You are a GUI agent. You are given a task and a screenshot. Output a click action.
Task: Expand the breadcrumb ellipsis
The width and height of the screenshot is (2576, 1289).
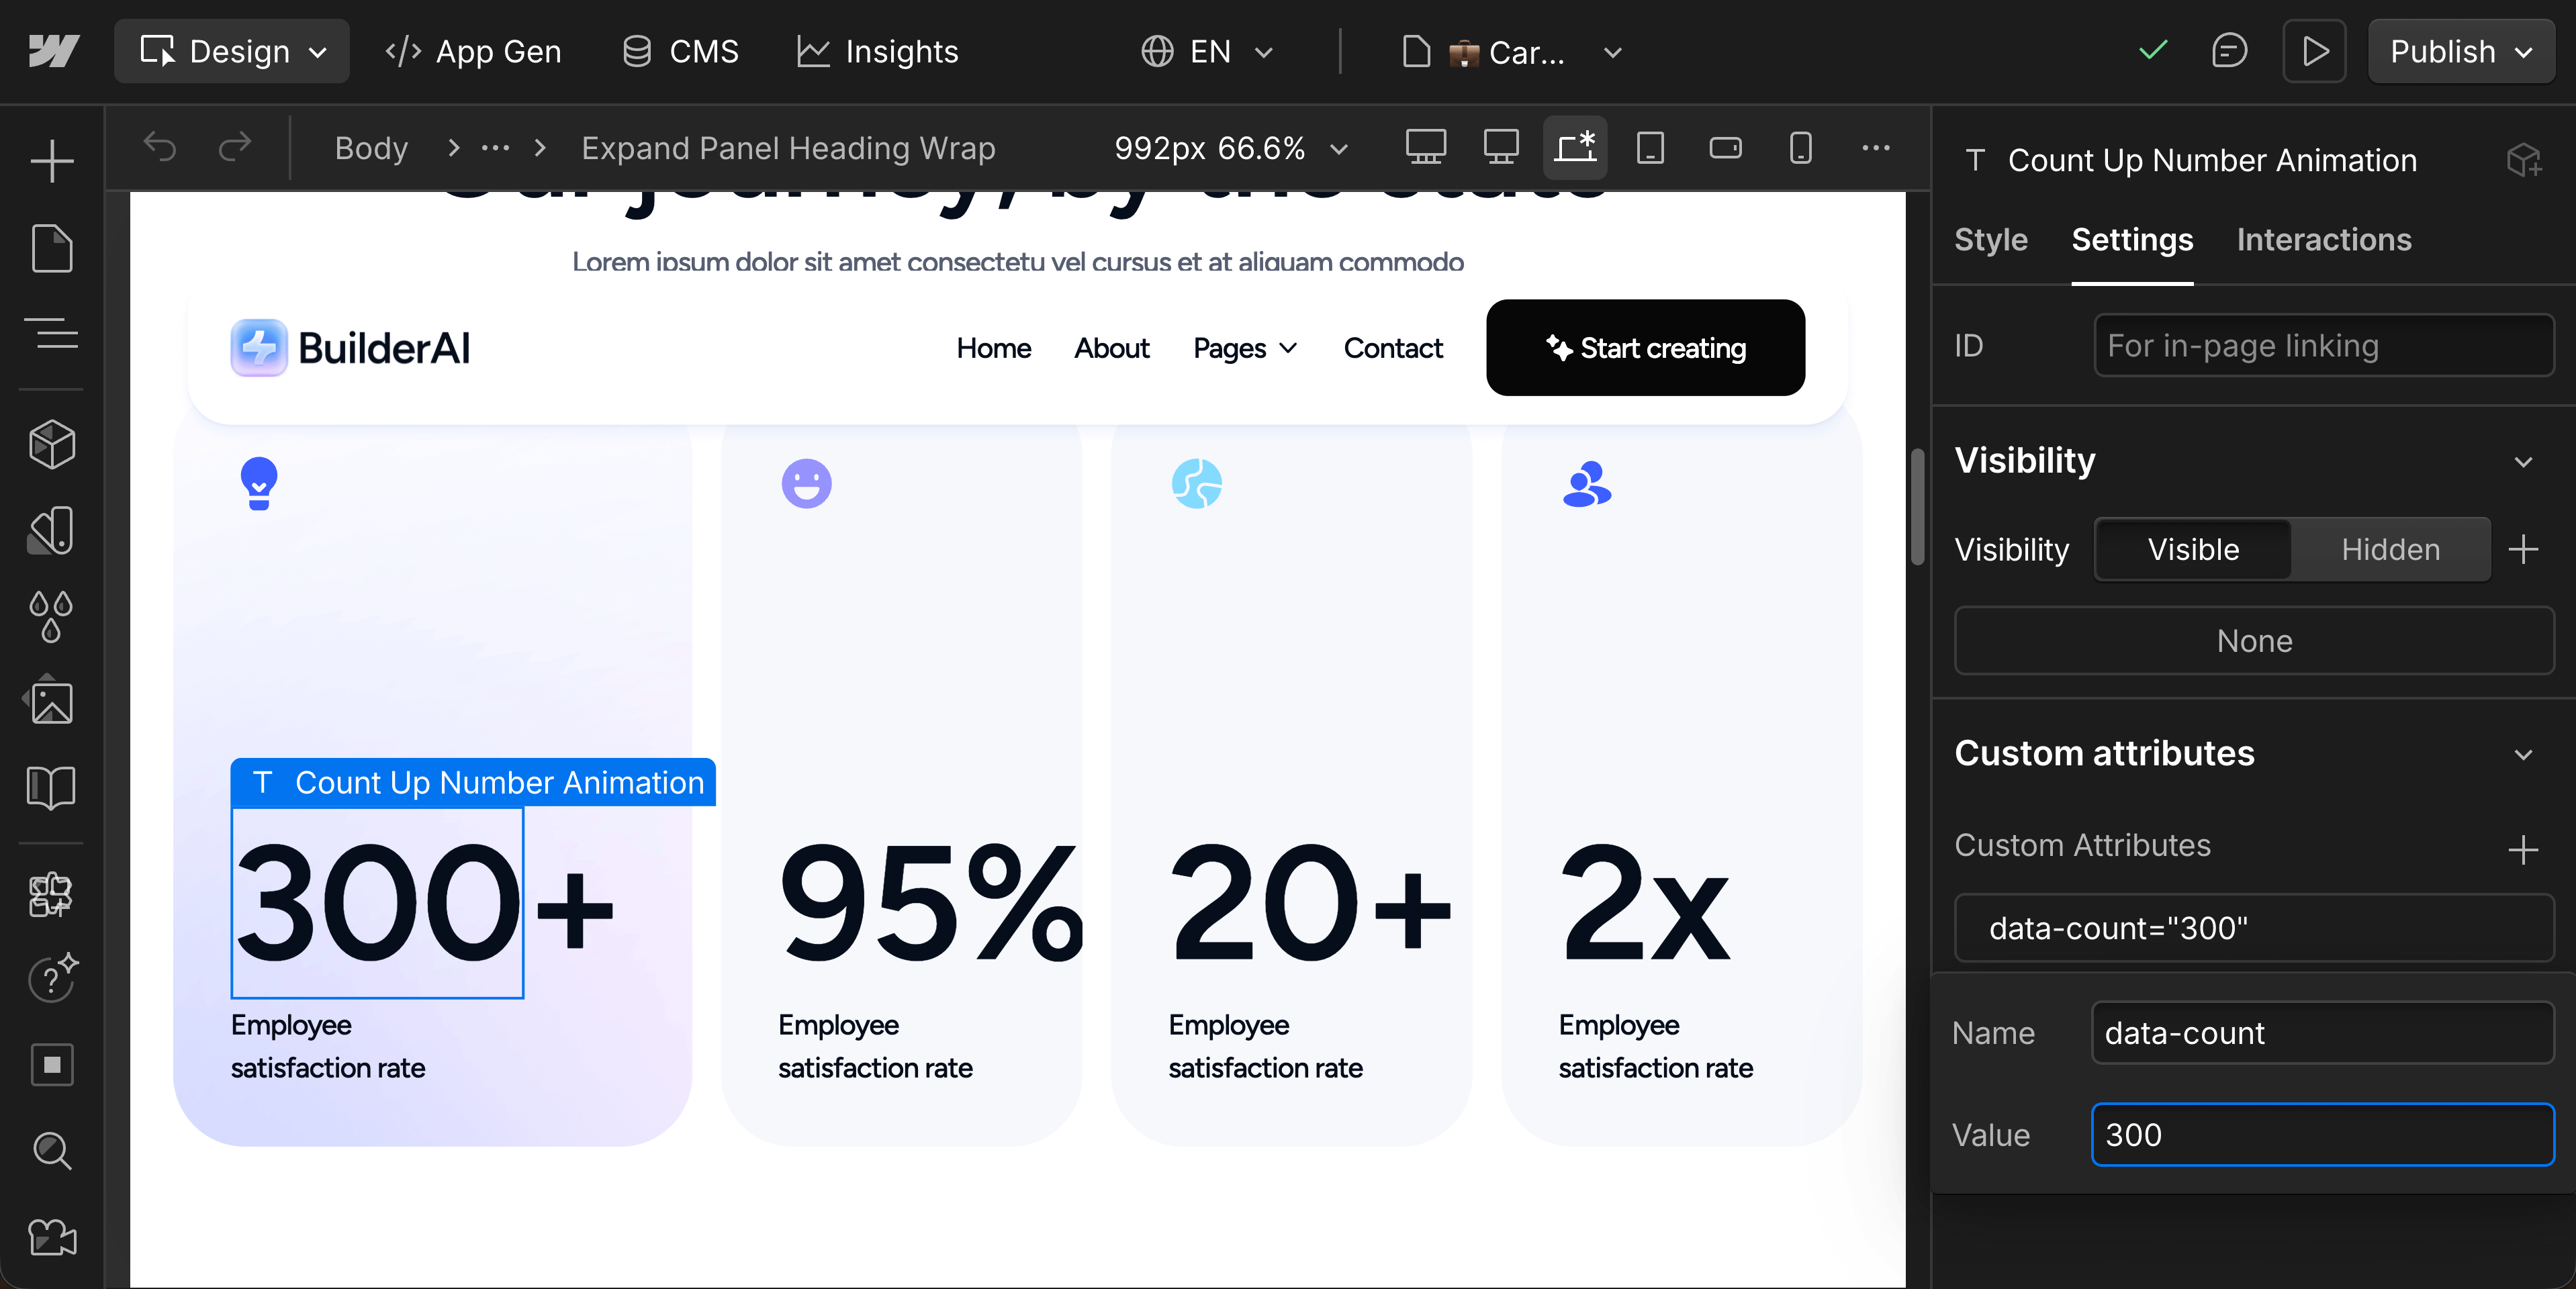[x=496, y=148]
